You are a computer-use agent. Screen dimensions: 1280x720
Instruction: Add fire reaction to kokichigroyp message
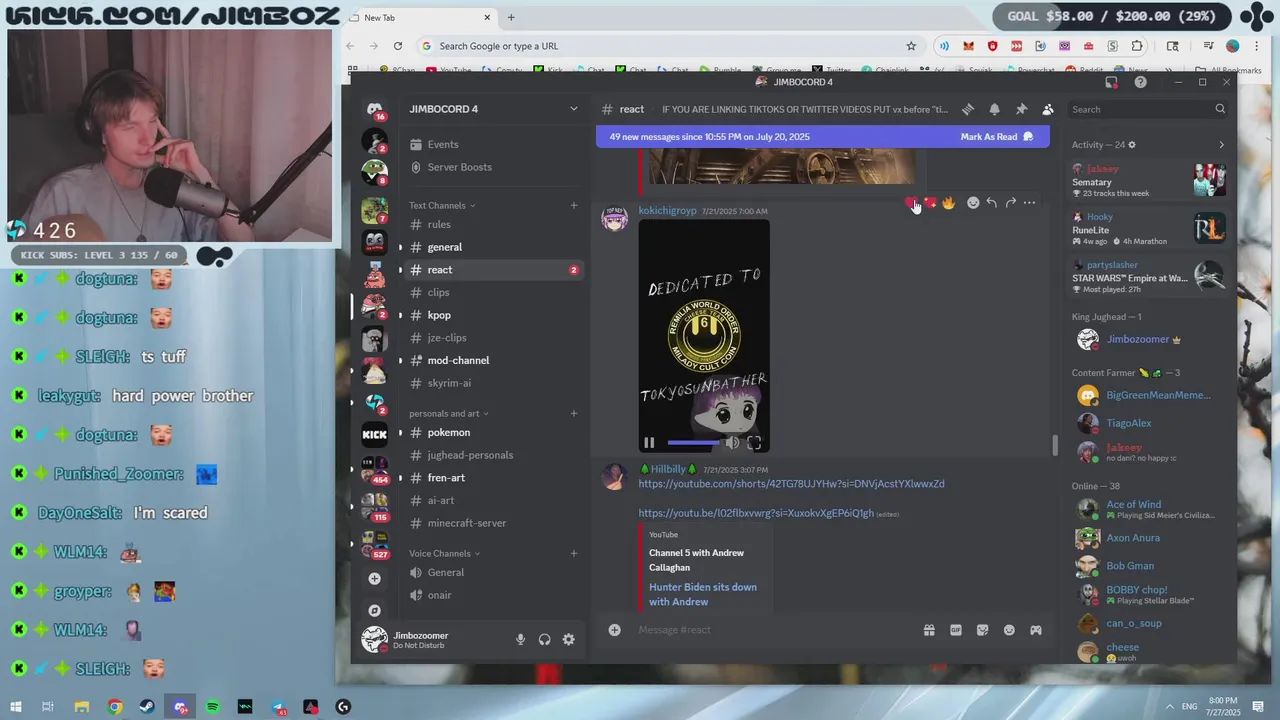click(x=948, y=203)
